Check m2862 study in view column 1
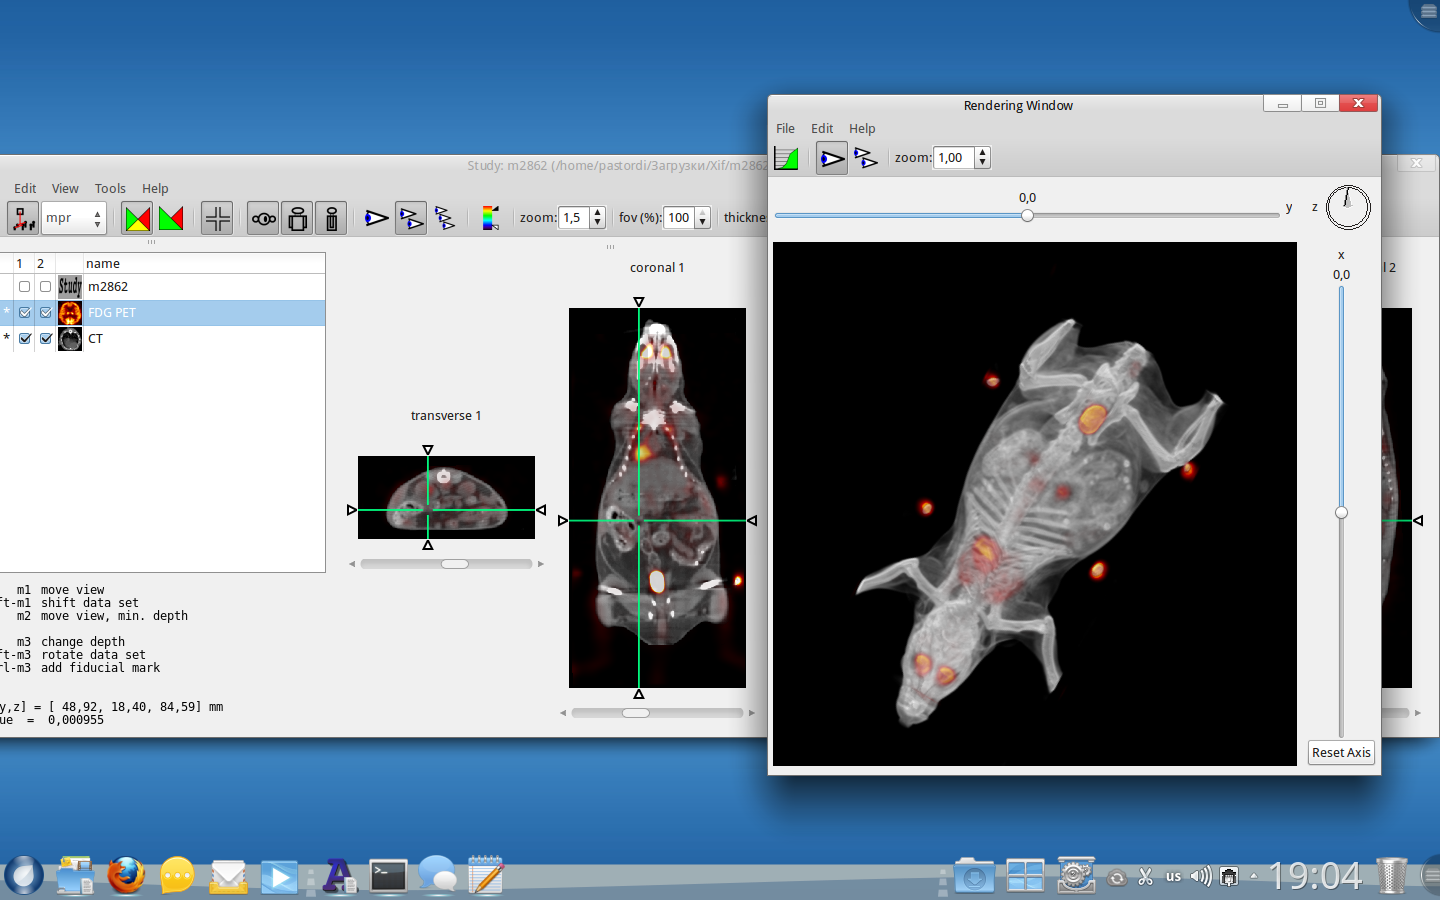The image size is (1440, 900). (x=25, y=287)
